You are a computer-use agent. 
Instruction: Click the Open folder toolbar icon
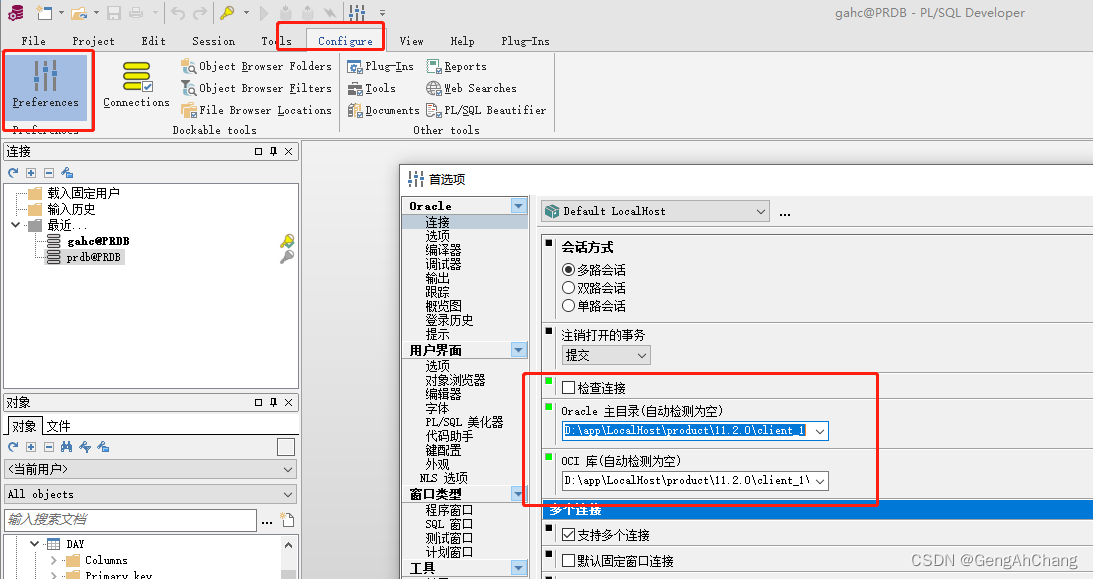click(x=79, y=13)
